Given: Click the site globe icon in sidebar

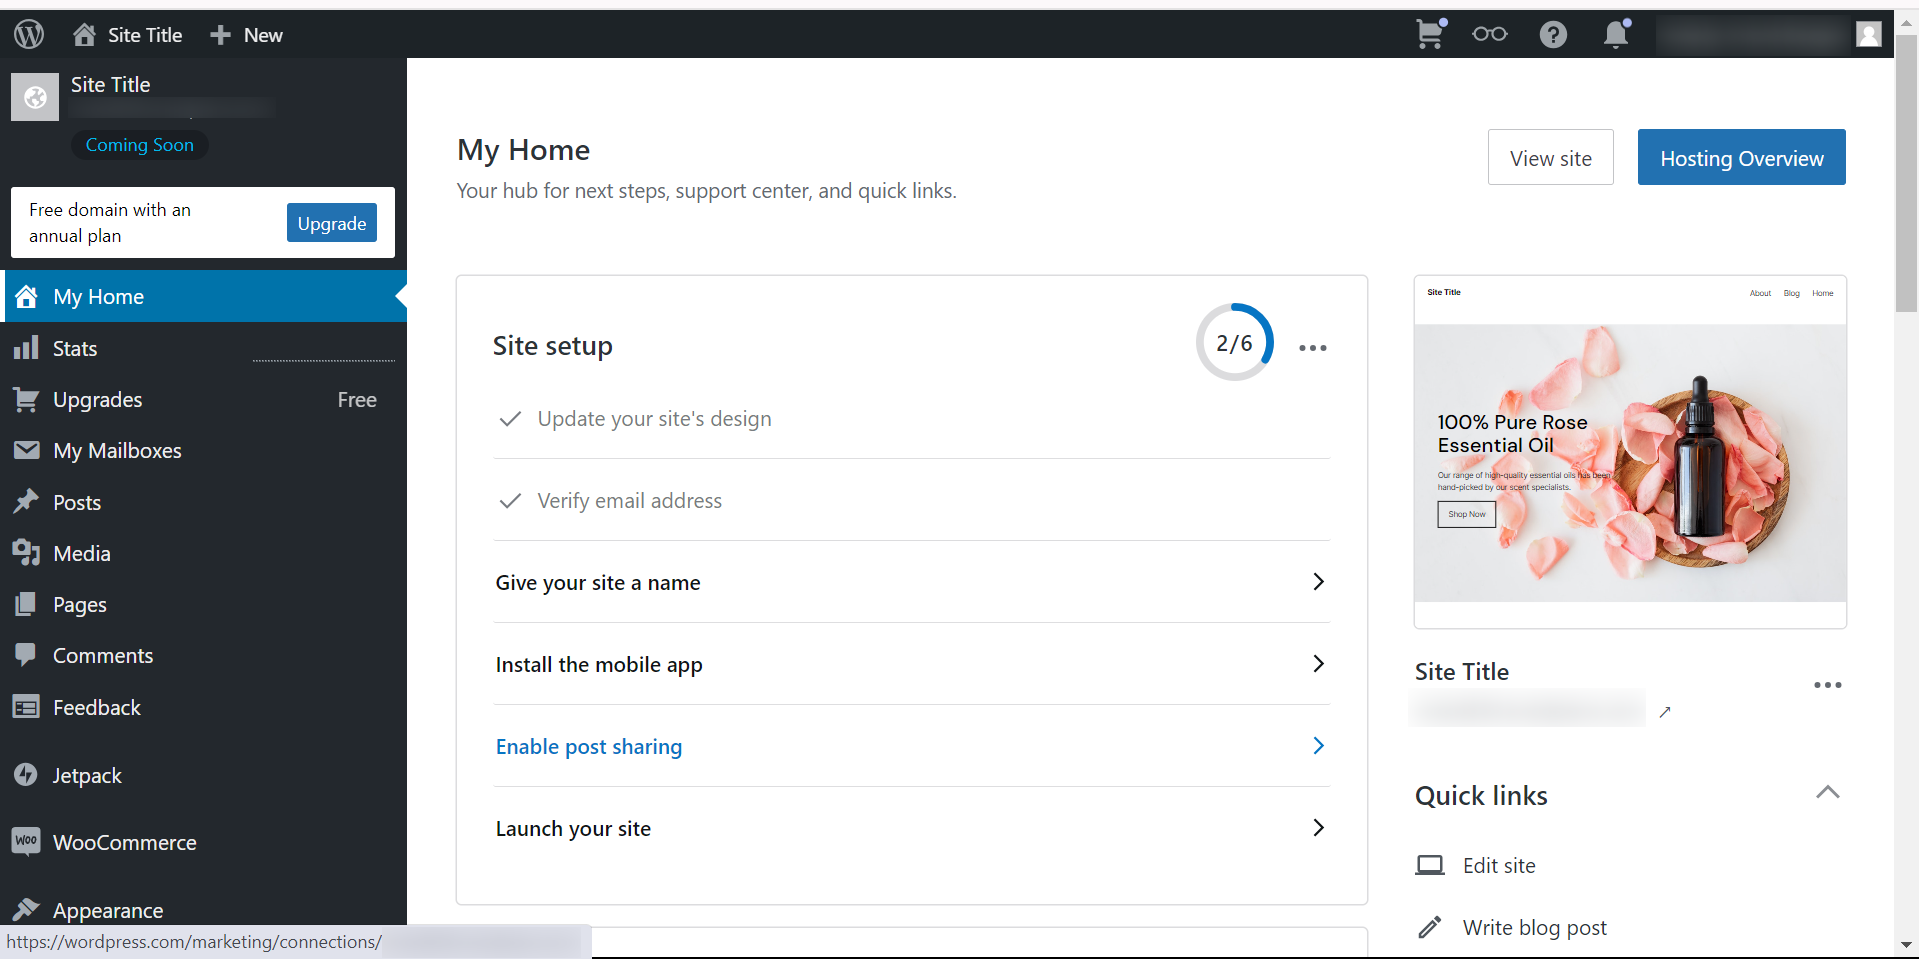Looking at the screenshot, I should click(35, 97).
